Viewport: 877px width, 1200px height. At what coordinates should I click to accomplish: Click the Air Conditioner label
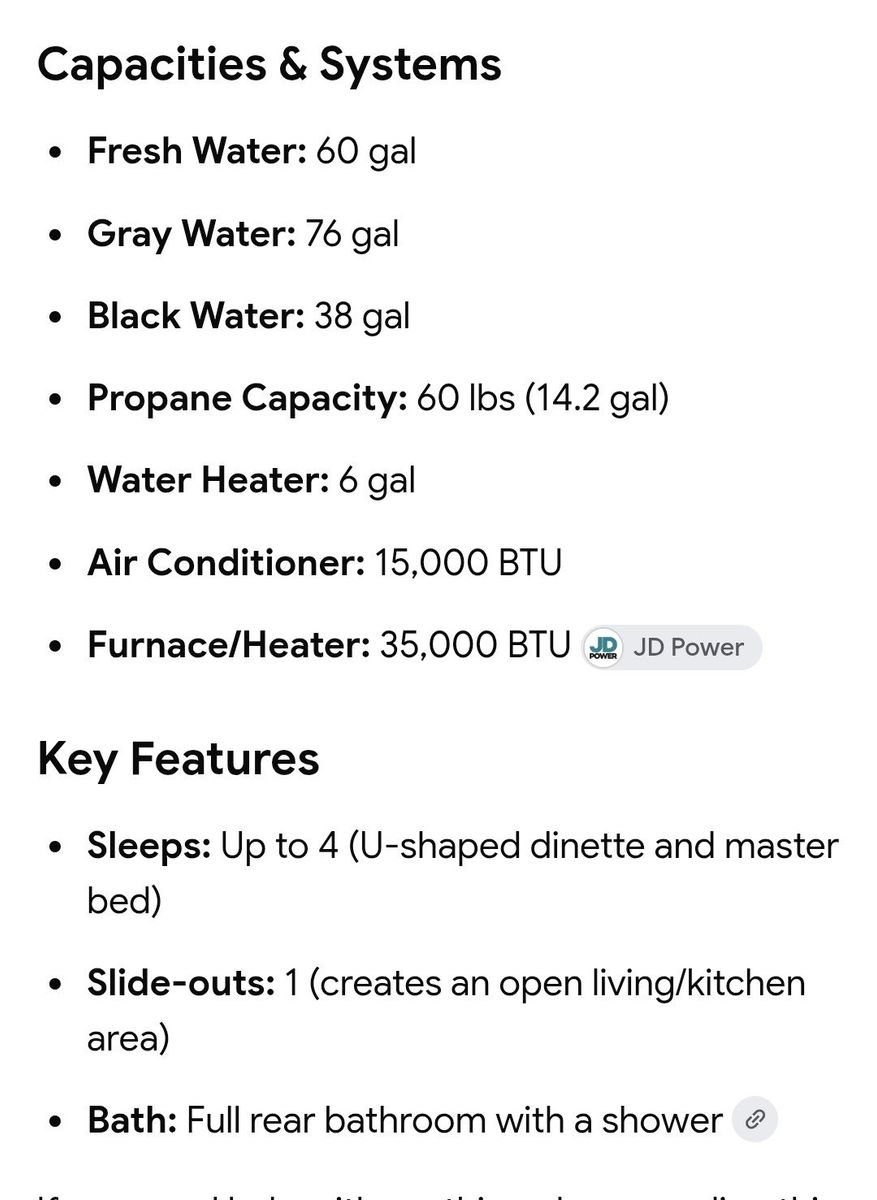click(227, 563)
